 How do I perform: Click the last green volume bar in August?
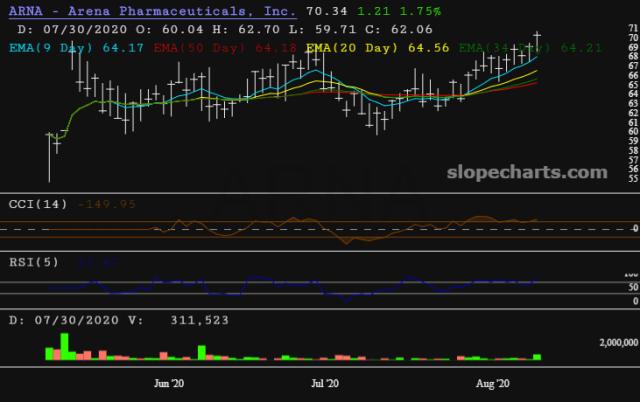[x=537, y=356]
